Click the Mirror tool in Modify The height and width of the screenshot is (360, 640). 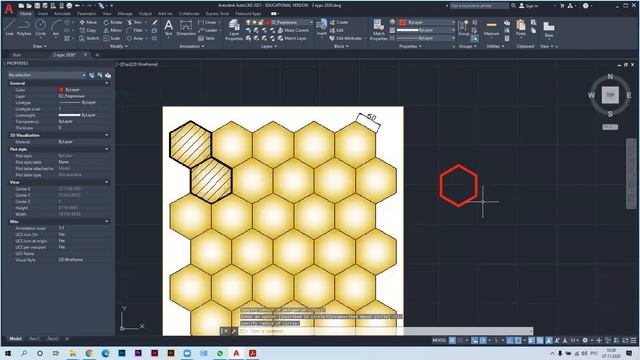click(113, 30)
